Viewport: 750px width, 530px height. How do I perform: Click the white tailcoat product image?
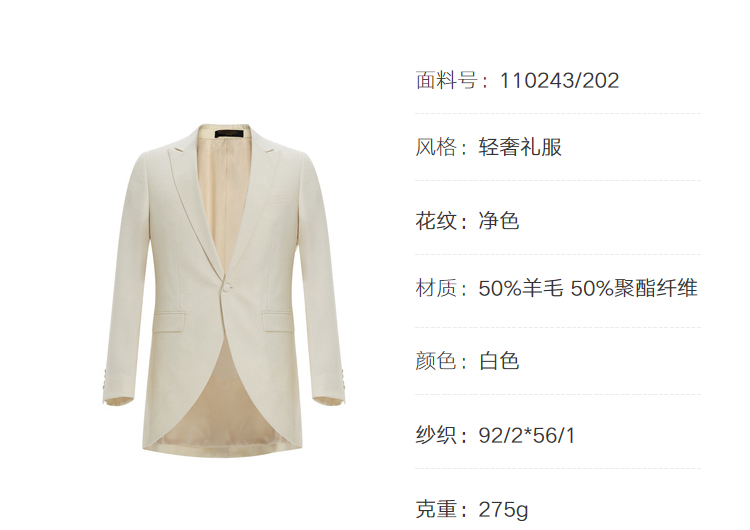(223, 289)
